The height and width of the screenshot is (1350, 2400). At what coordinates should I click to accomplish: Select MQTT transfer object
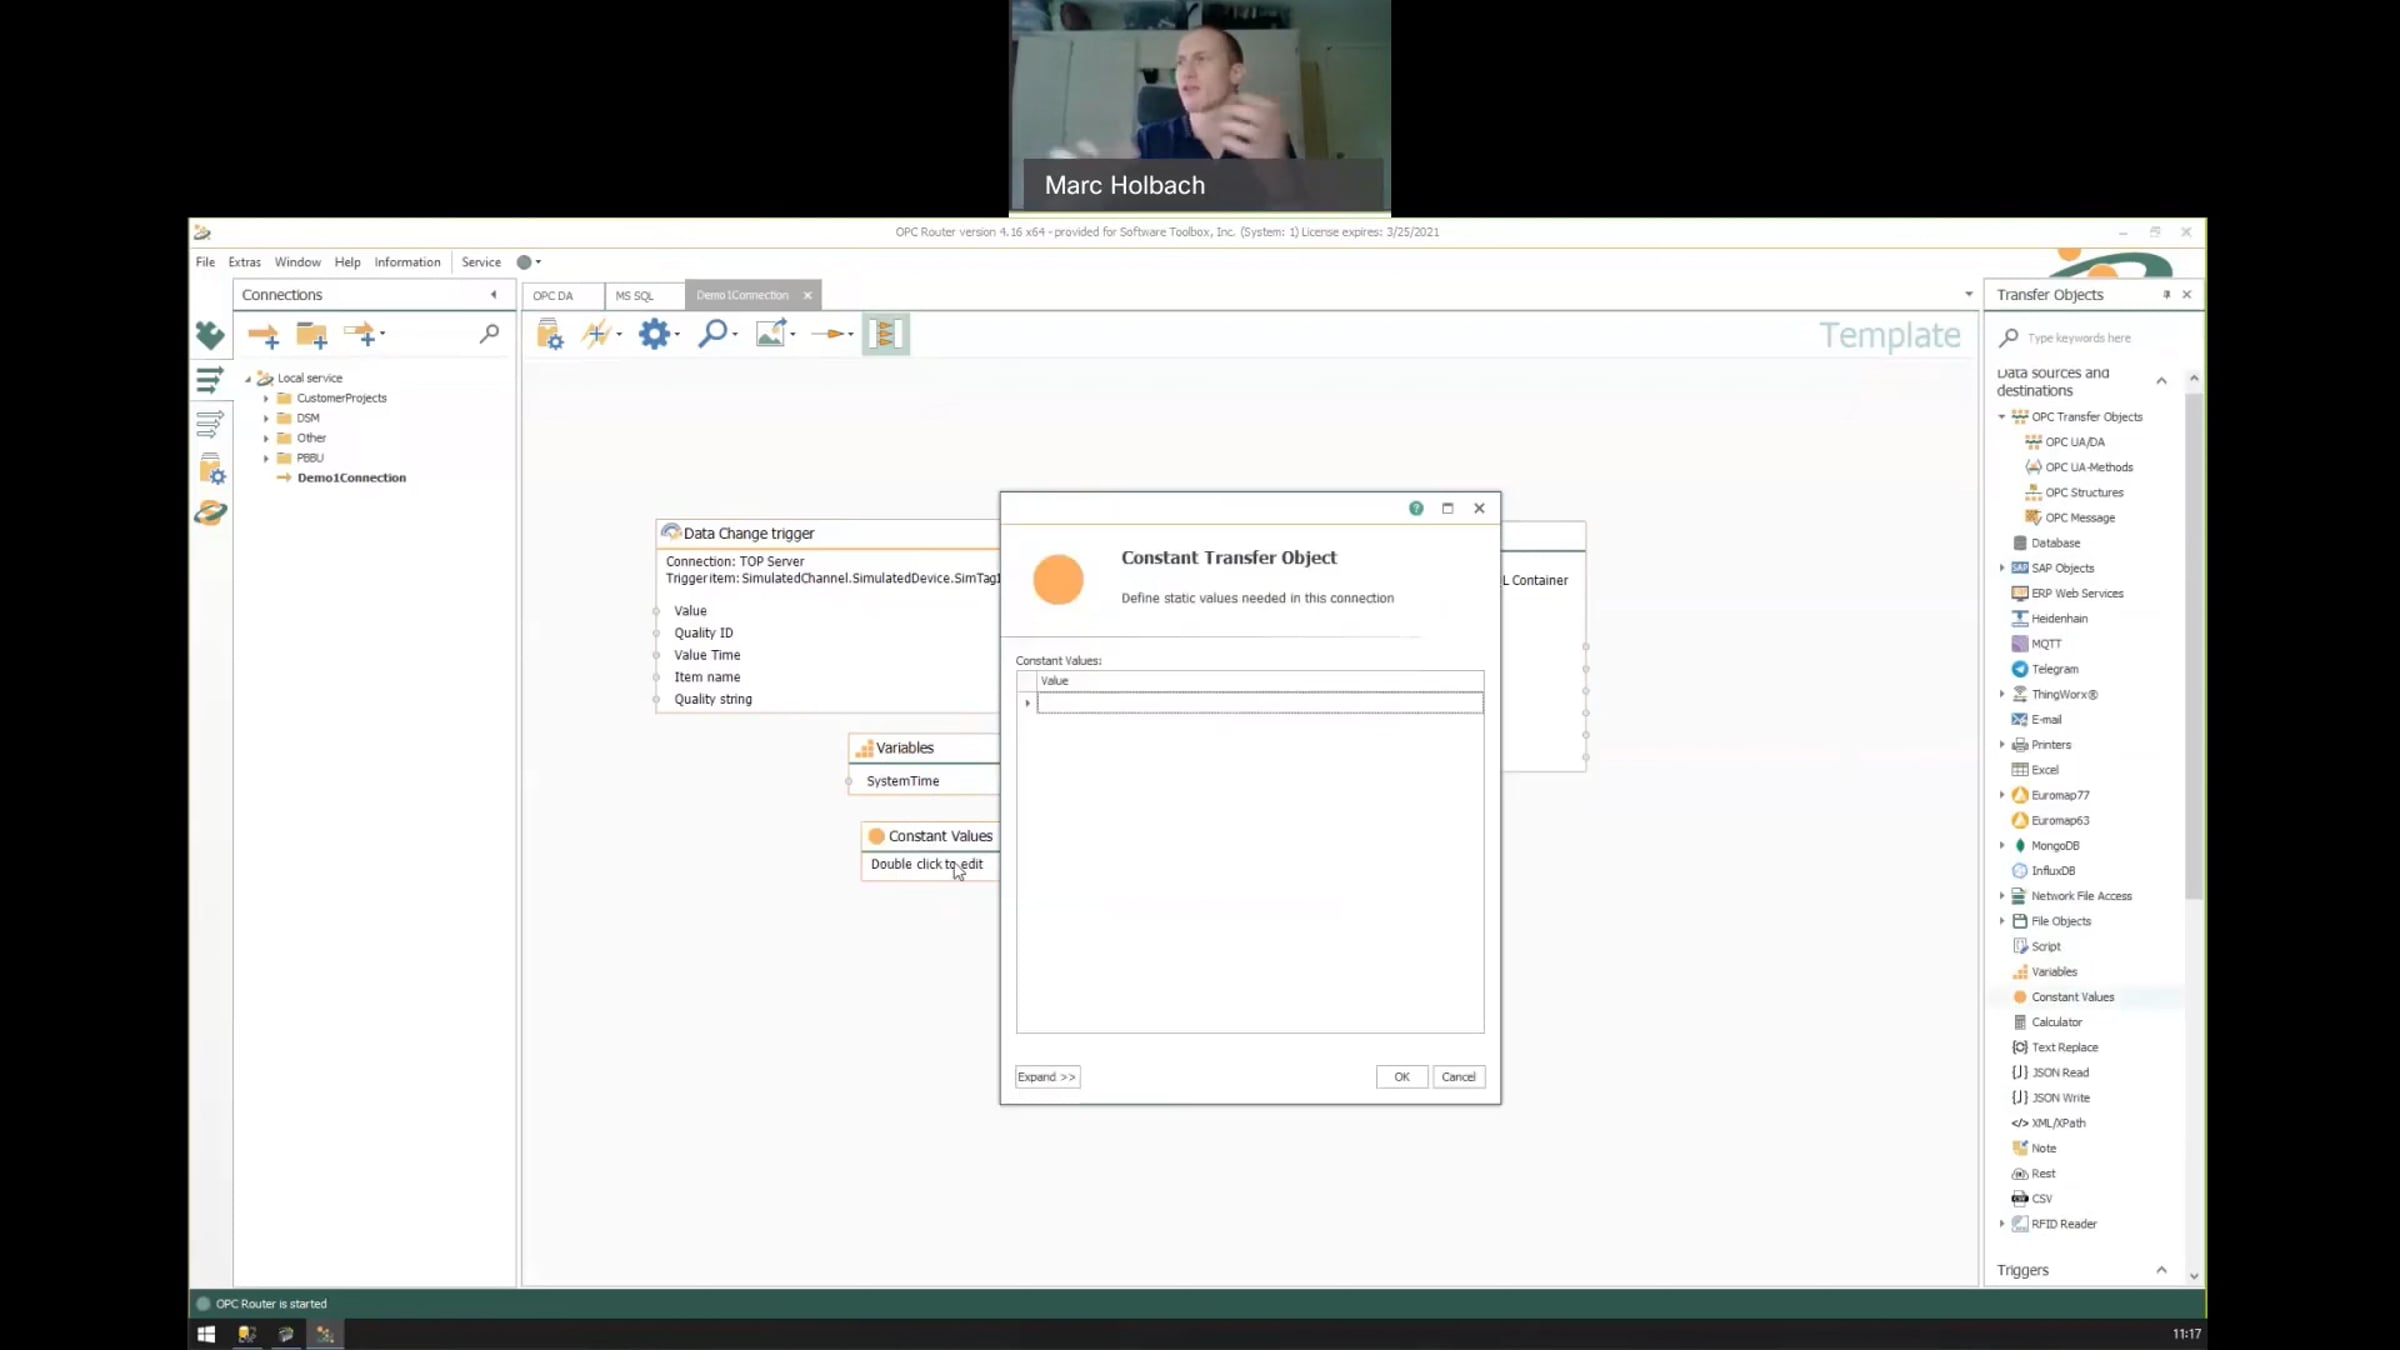(2046, 644)
